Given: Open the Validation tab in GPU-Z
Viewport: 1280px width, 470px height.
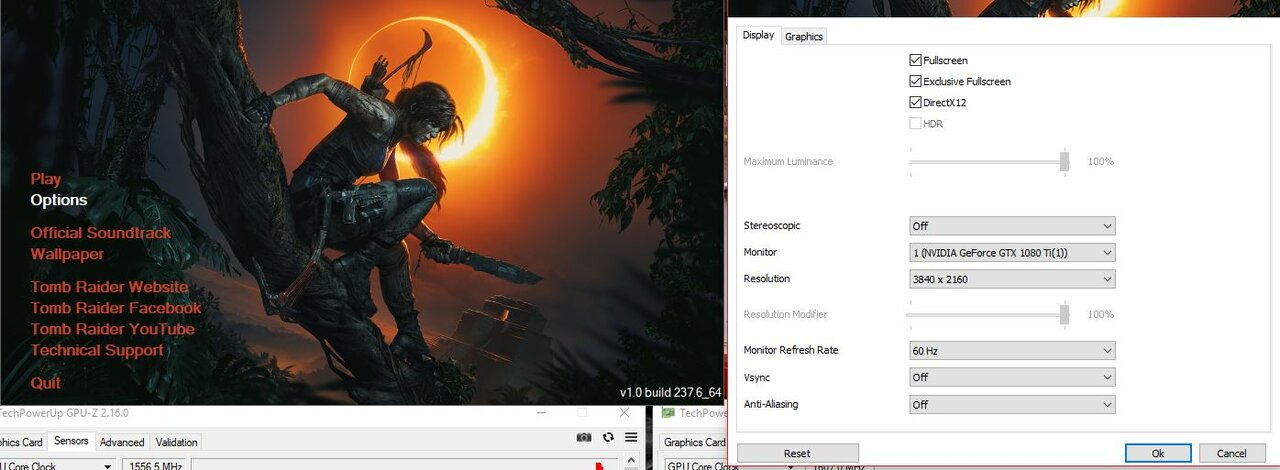Looking at the screenshot, I should (177, 442).
